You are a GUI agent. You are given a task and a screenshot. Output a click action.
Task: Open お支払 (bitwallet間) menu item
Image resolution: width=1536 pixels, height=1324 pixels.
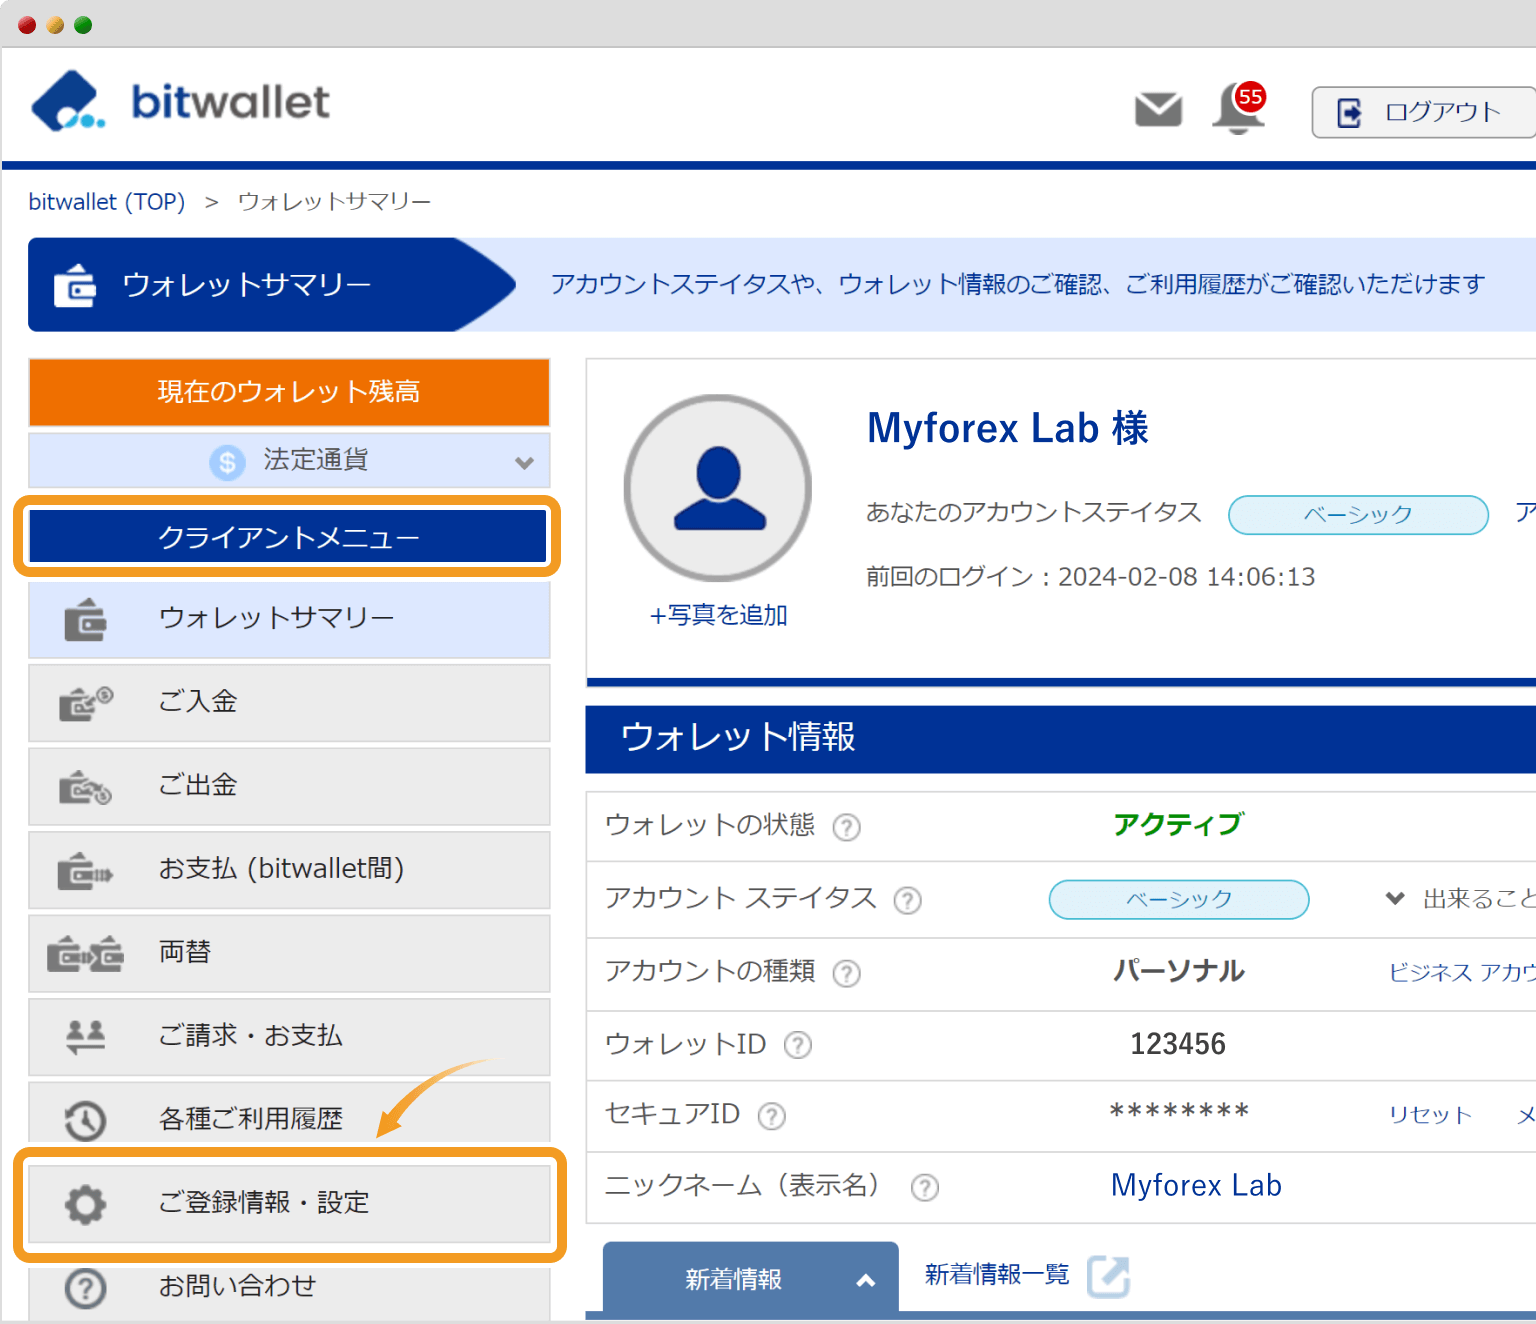pyautogui.click(x=289, y=870)
